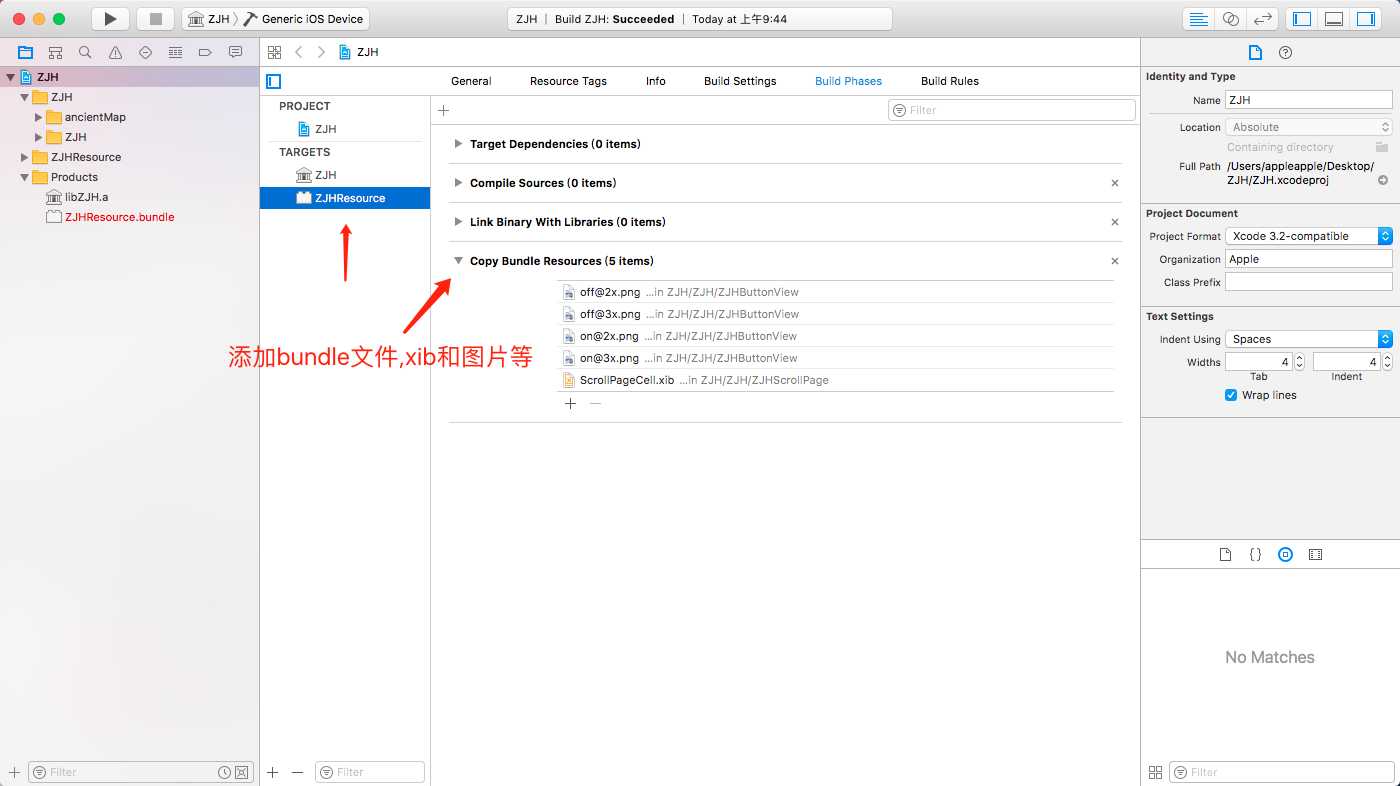Viewport: 1400px width, 786px height.
Task: Remove the selected target with minus
Action: click(297, 772)
